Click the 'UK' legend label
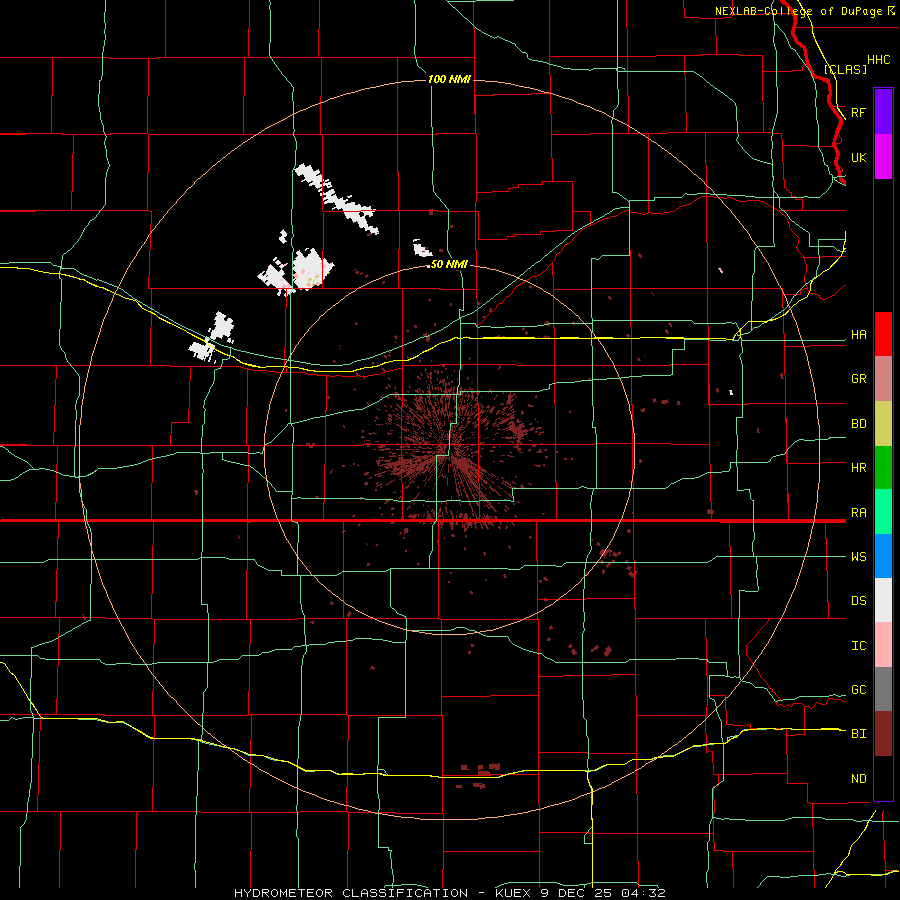This screenshot has width=900, height=900. [859, 157]
